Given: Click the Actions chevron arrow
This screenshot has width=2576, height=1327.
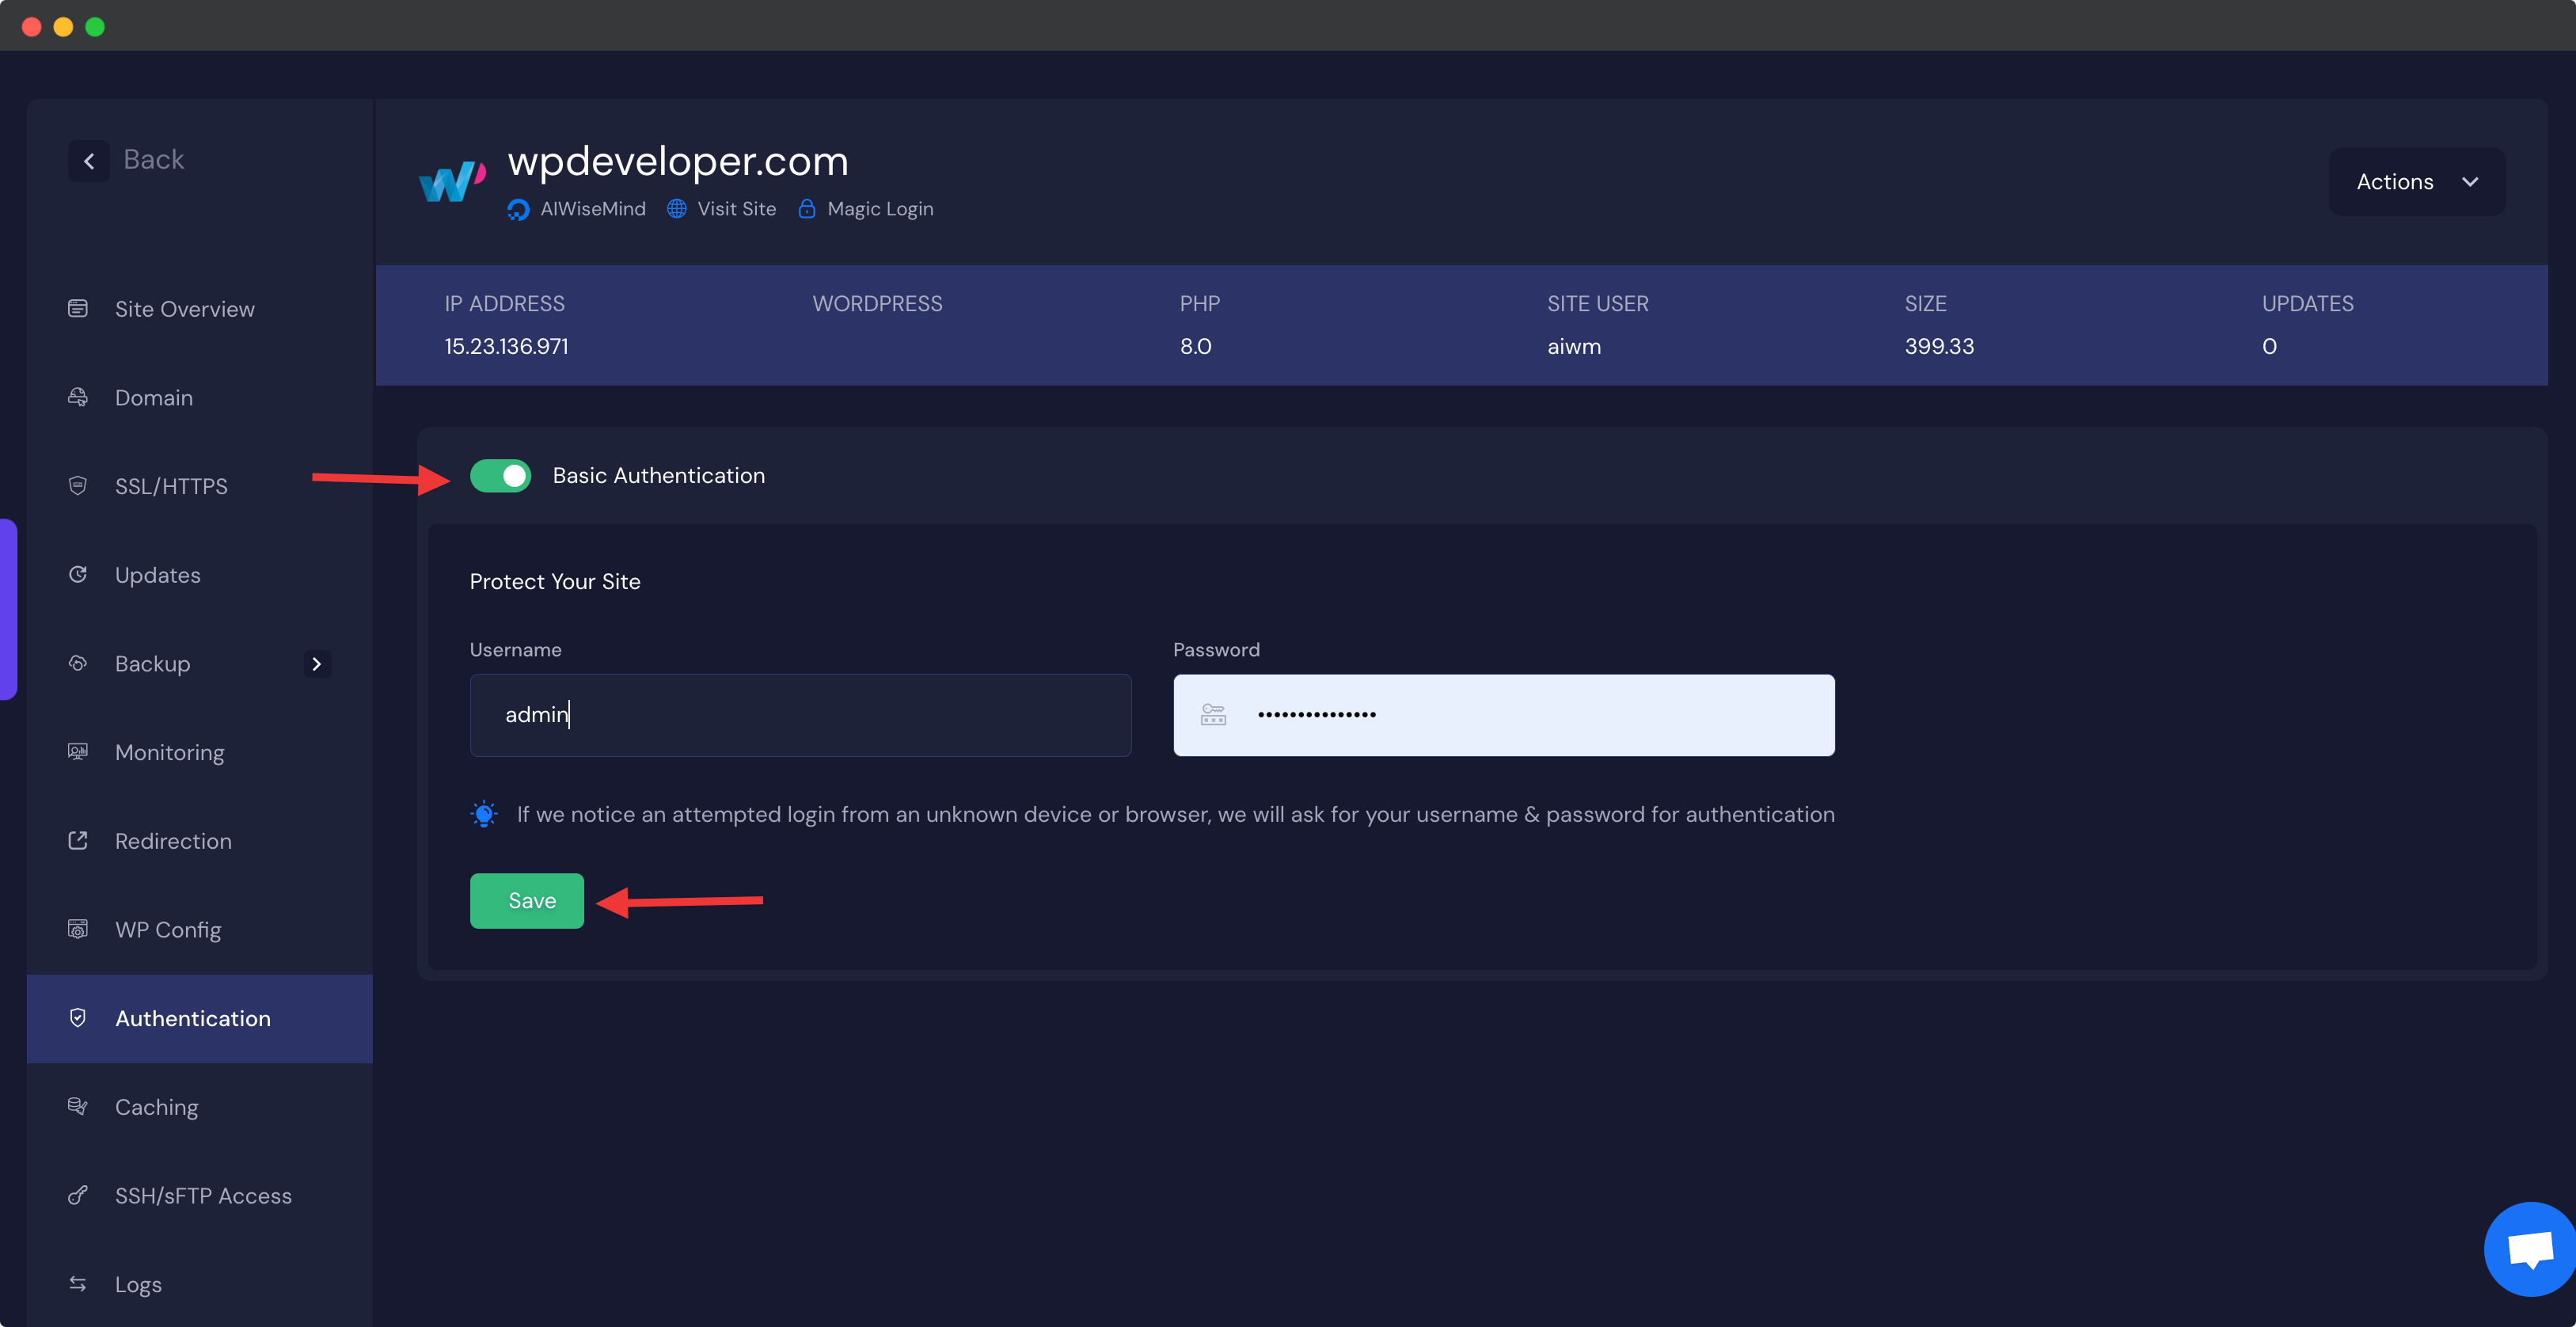Looking at the screenshot, I should (x=2470, y=182).
